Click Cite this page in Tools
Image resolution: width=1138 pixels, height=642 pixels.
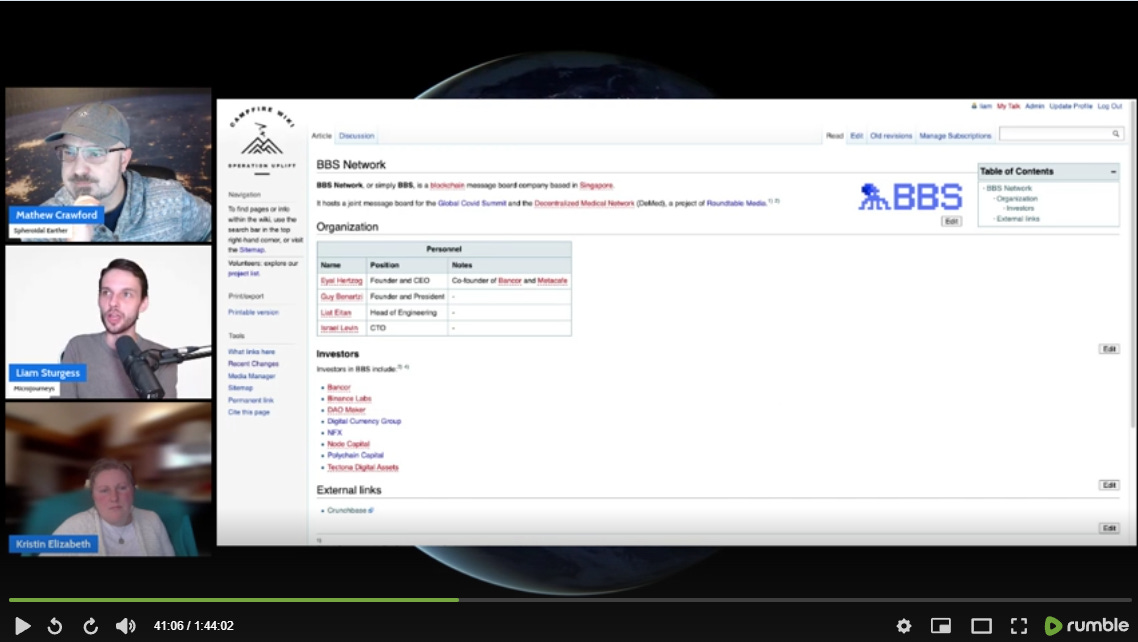(248, 412)
